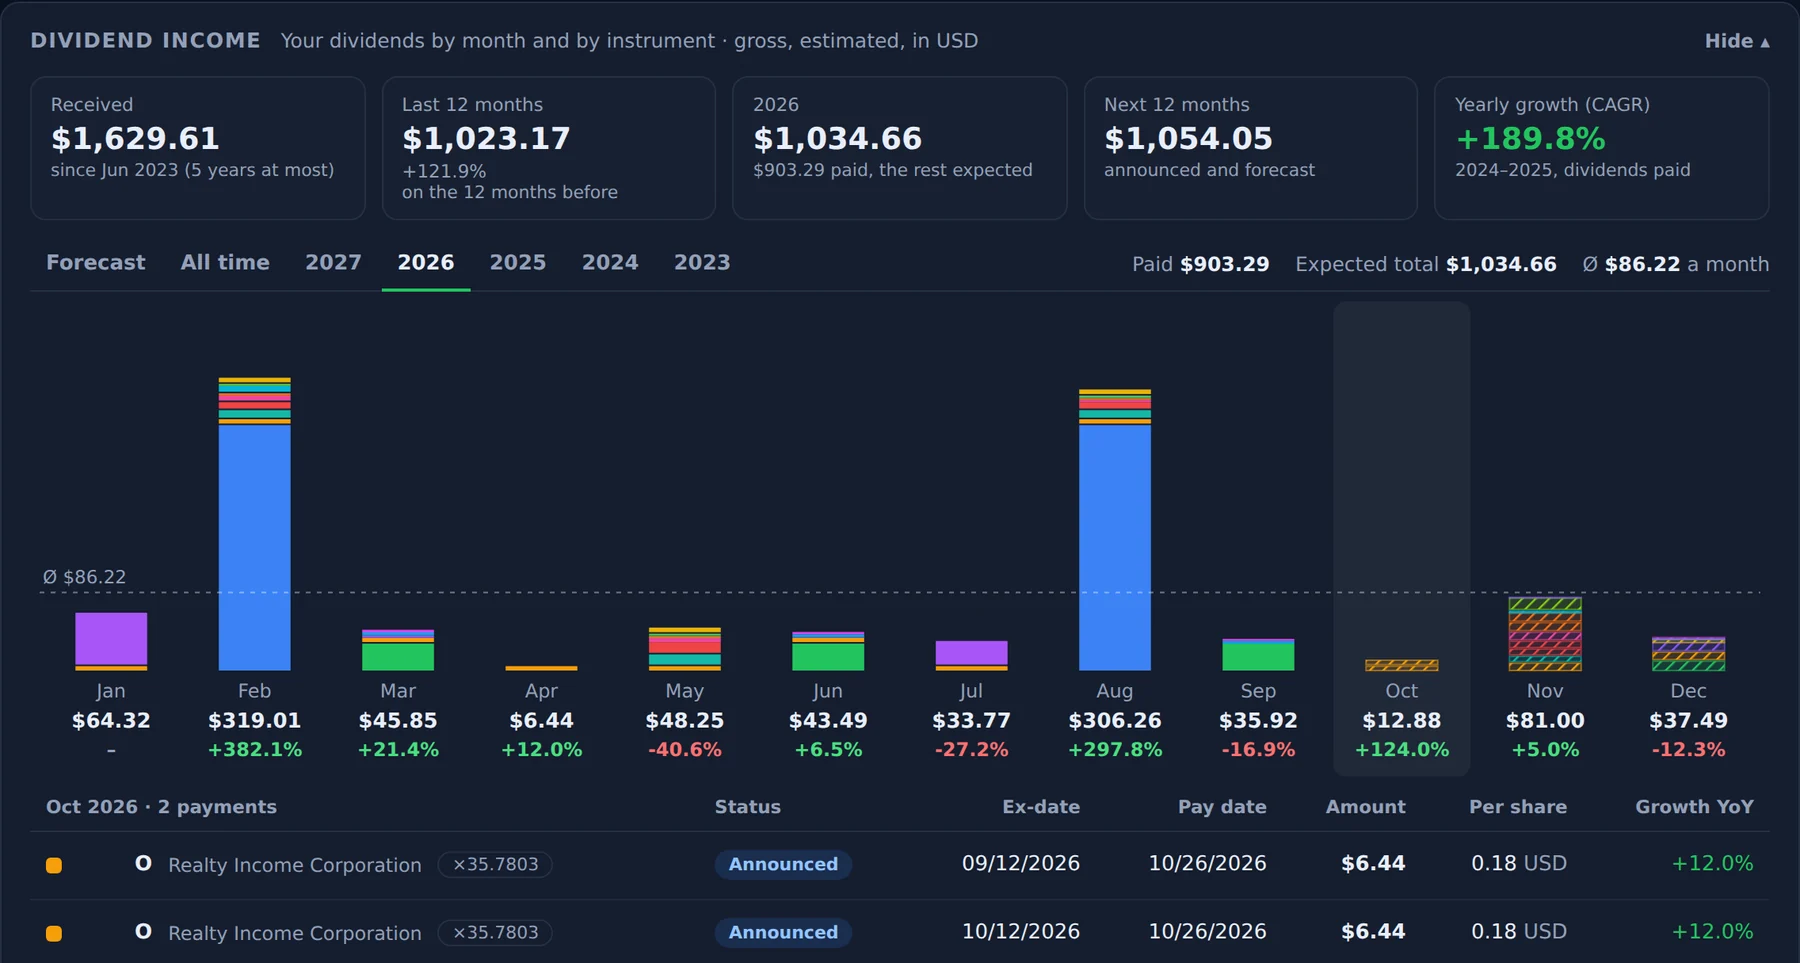
Task: Click the 2026 $1,034.66 summary card
Action: (900, 148)
